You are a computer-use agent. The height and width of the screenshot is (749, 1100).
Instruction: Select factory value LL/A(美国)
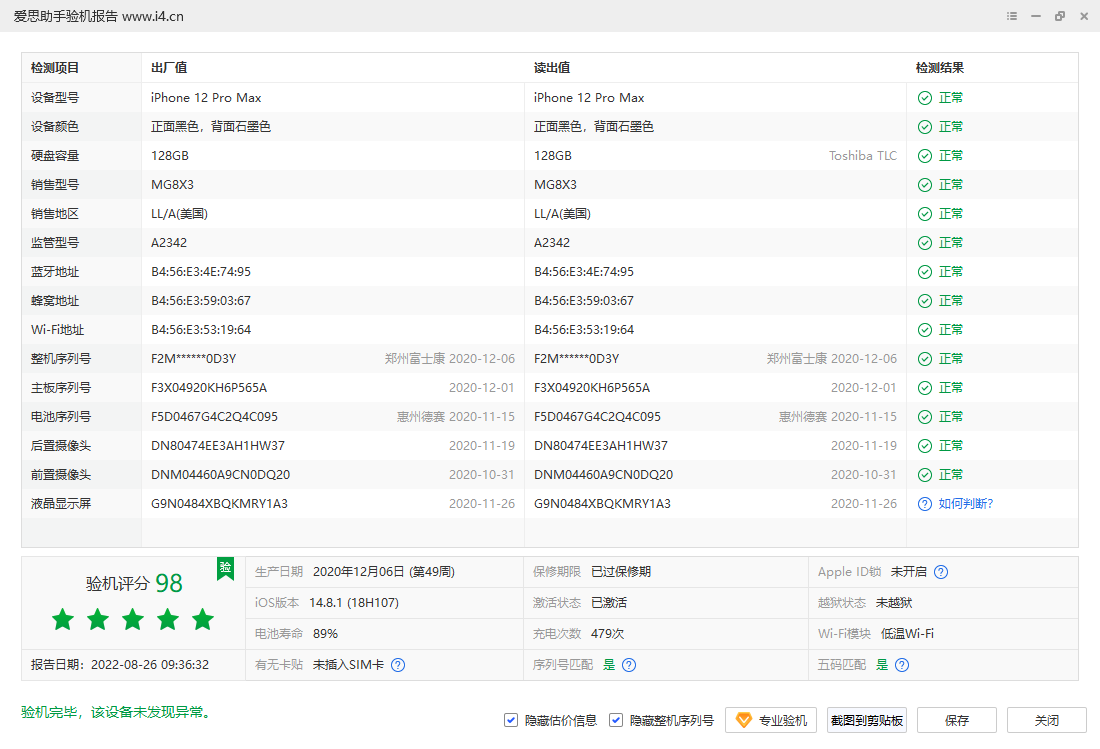click(180, 214)
